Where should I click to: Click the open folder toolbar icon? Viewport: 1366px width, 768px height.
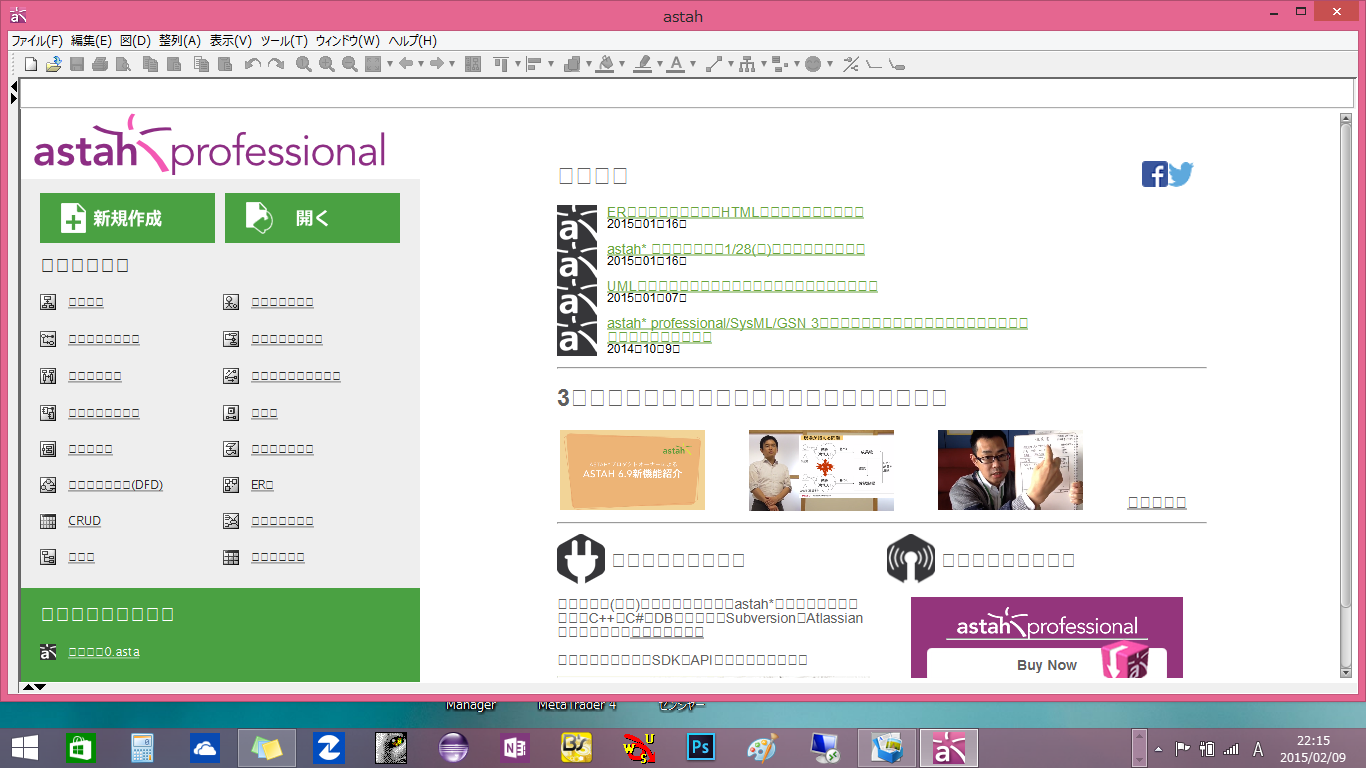53,64
